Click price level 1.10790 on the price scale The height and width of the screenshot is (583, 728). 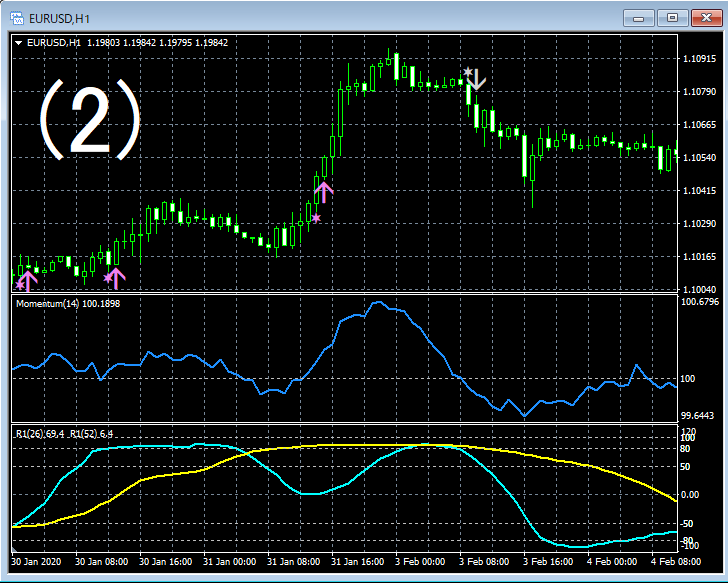[699, 91]
